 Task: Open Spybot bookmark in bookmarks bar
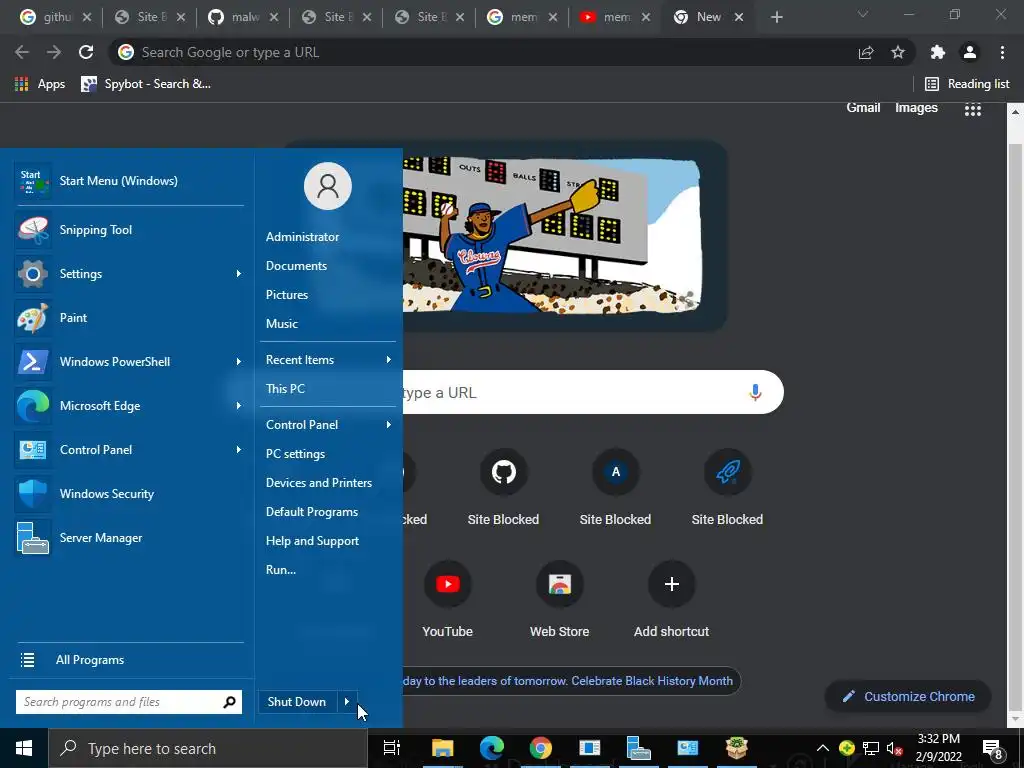[146, 84]
